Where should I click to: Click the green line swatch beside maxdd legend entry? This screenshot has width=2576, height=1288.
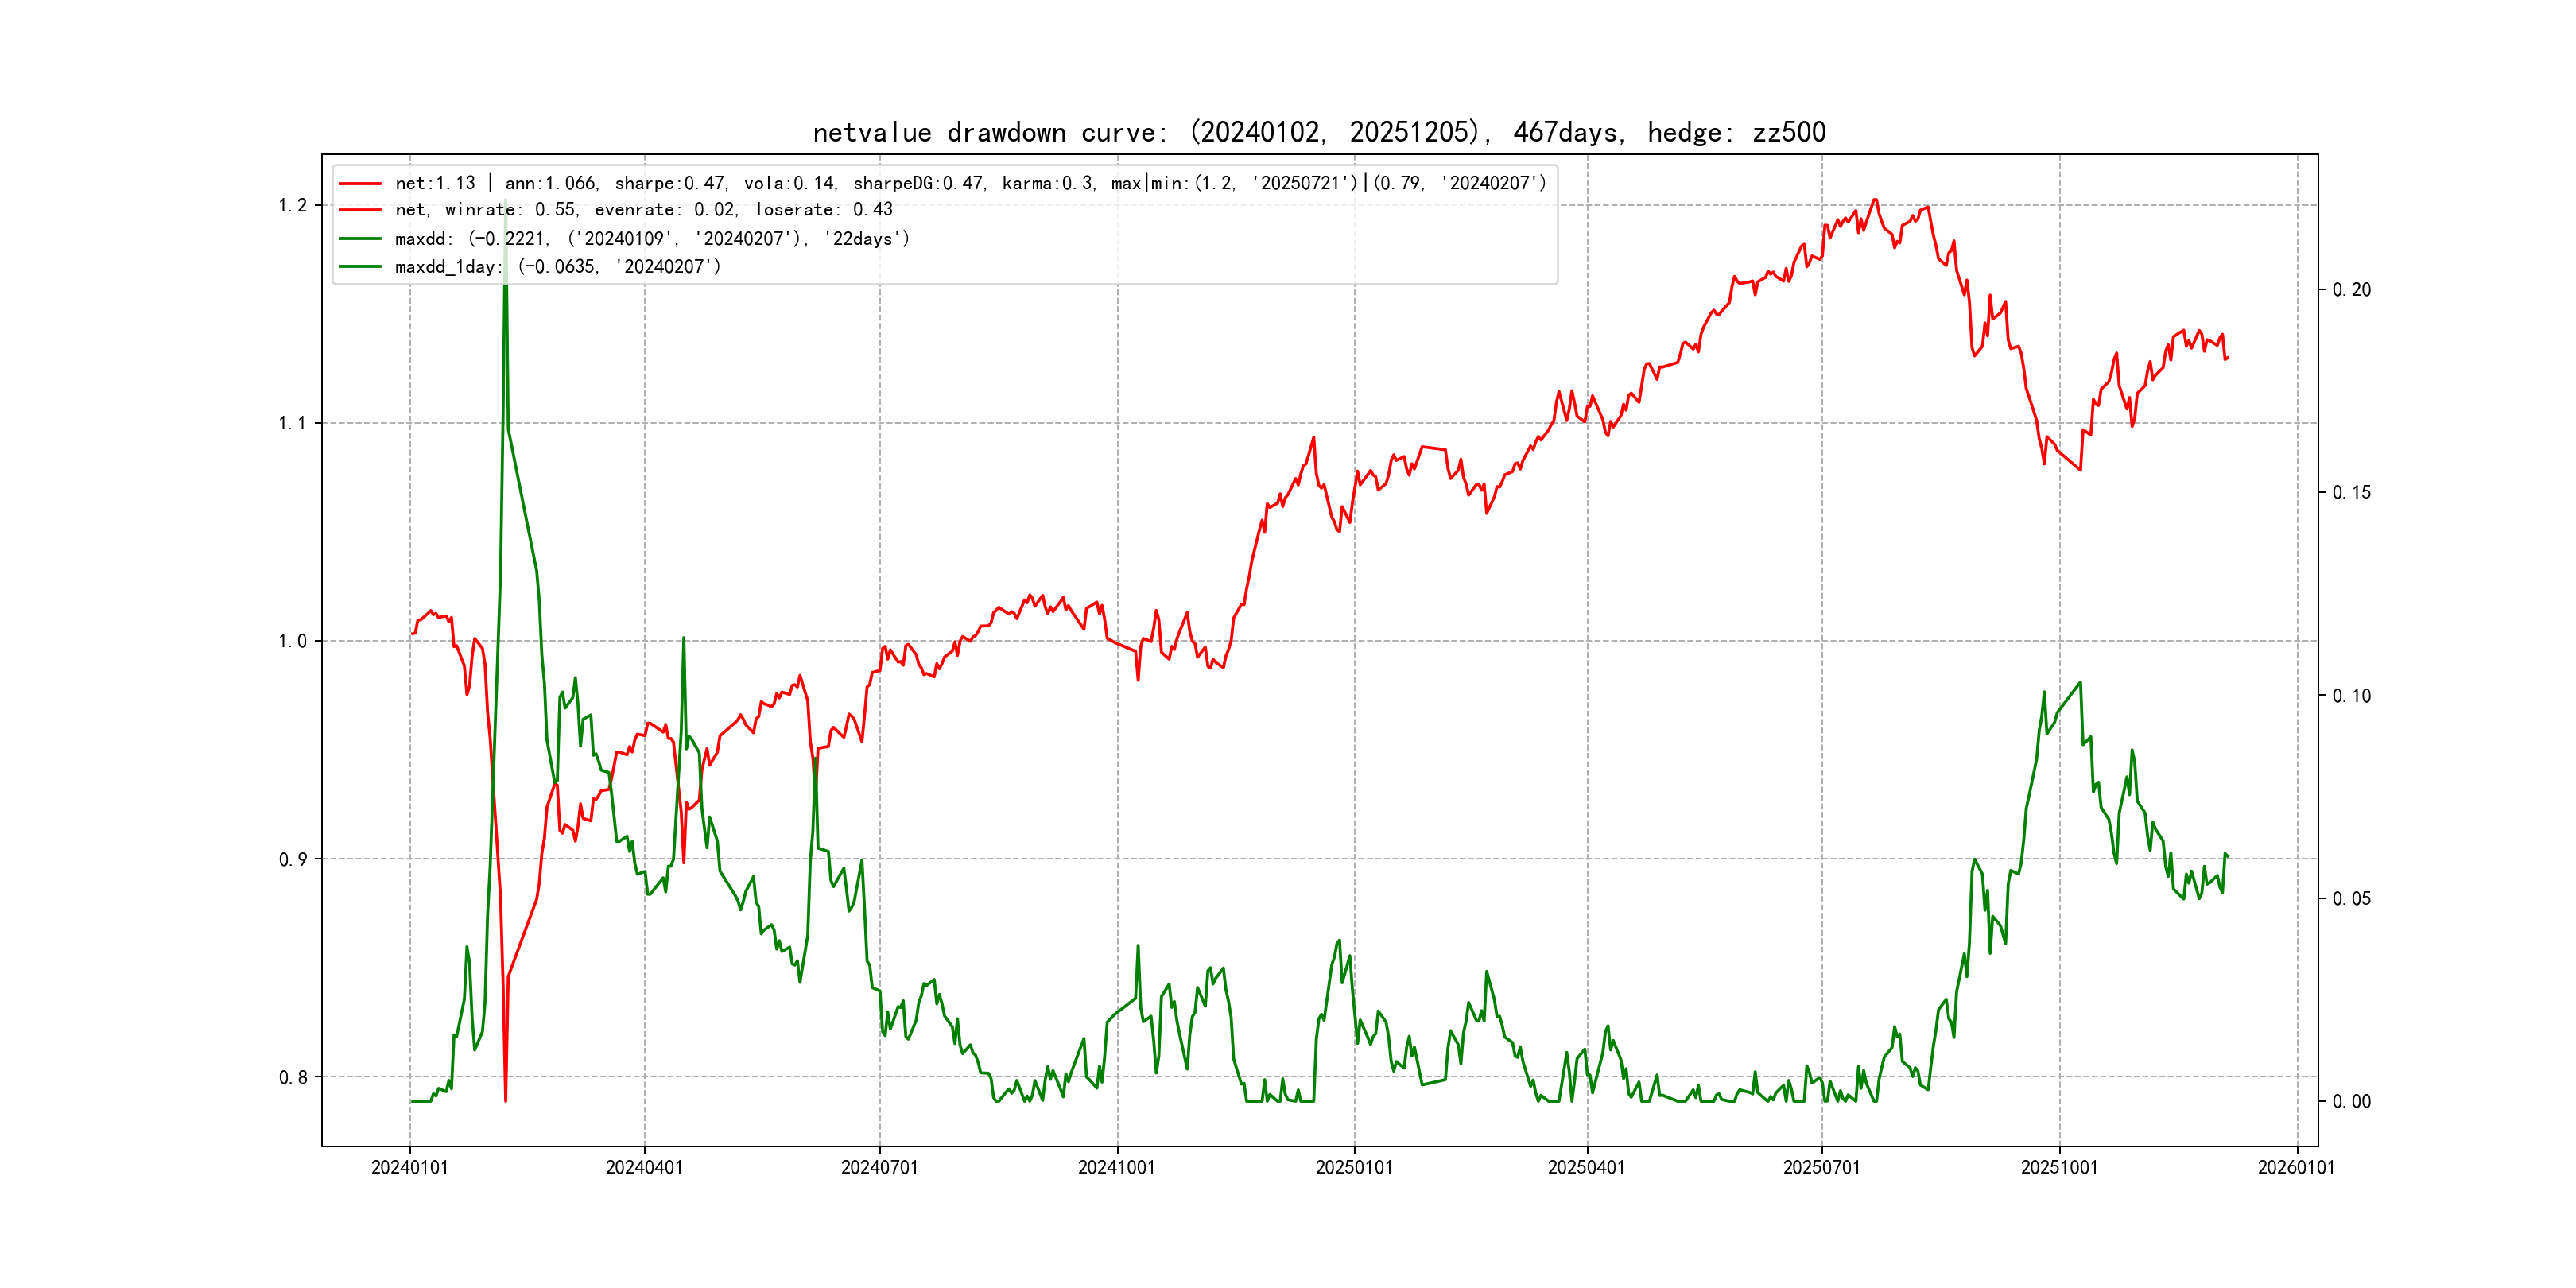point(360,239)
